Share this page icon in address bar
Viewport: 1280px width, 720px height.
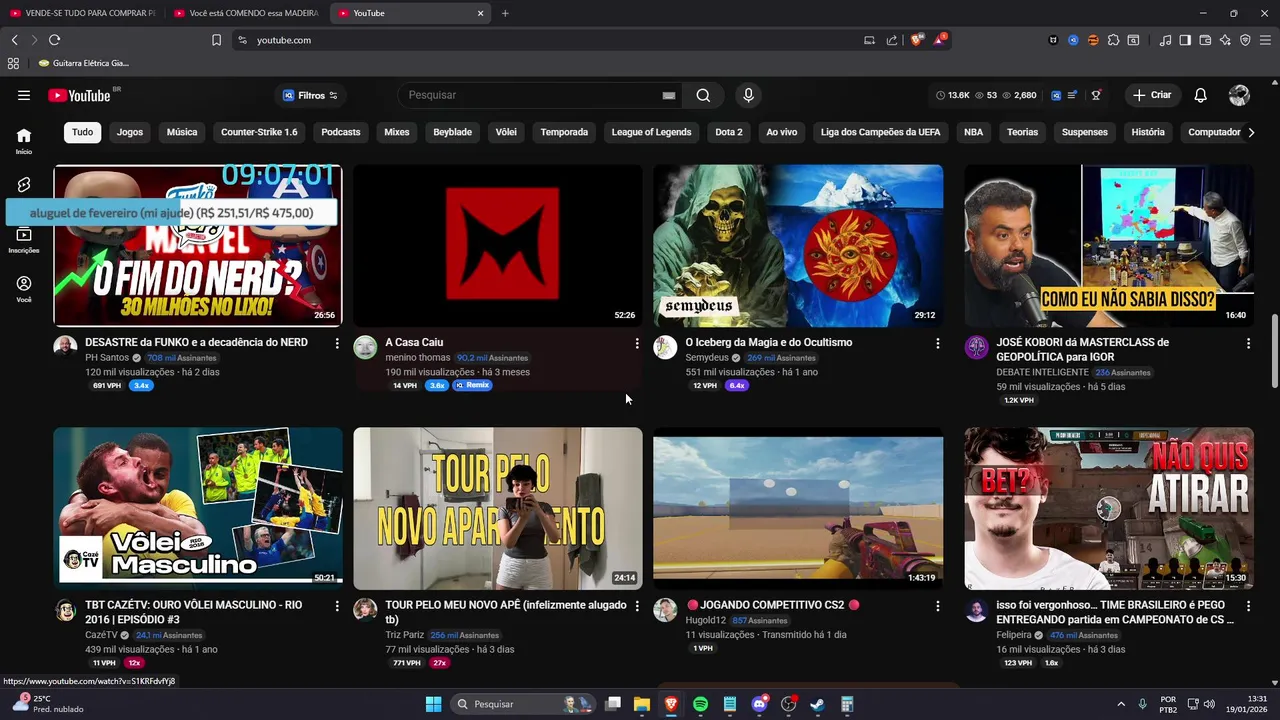[891, 40]
